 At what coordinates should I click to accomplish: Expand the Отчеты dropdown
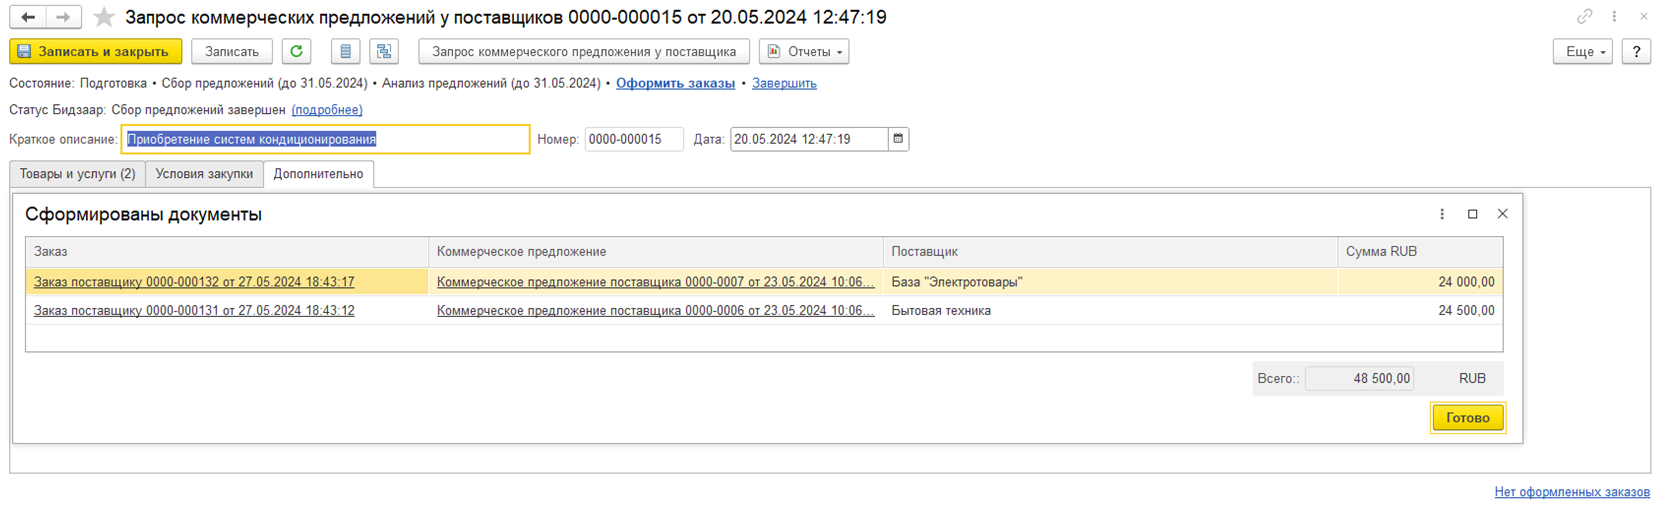pyautogui.click(x=804, y=51)
